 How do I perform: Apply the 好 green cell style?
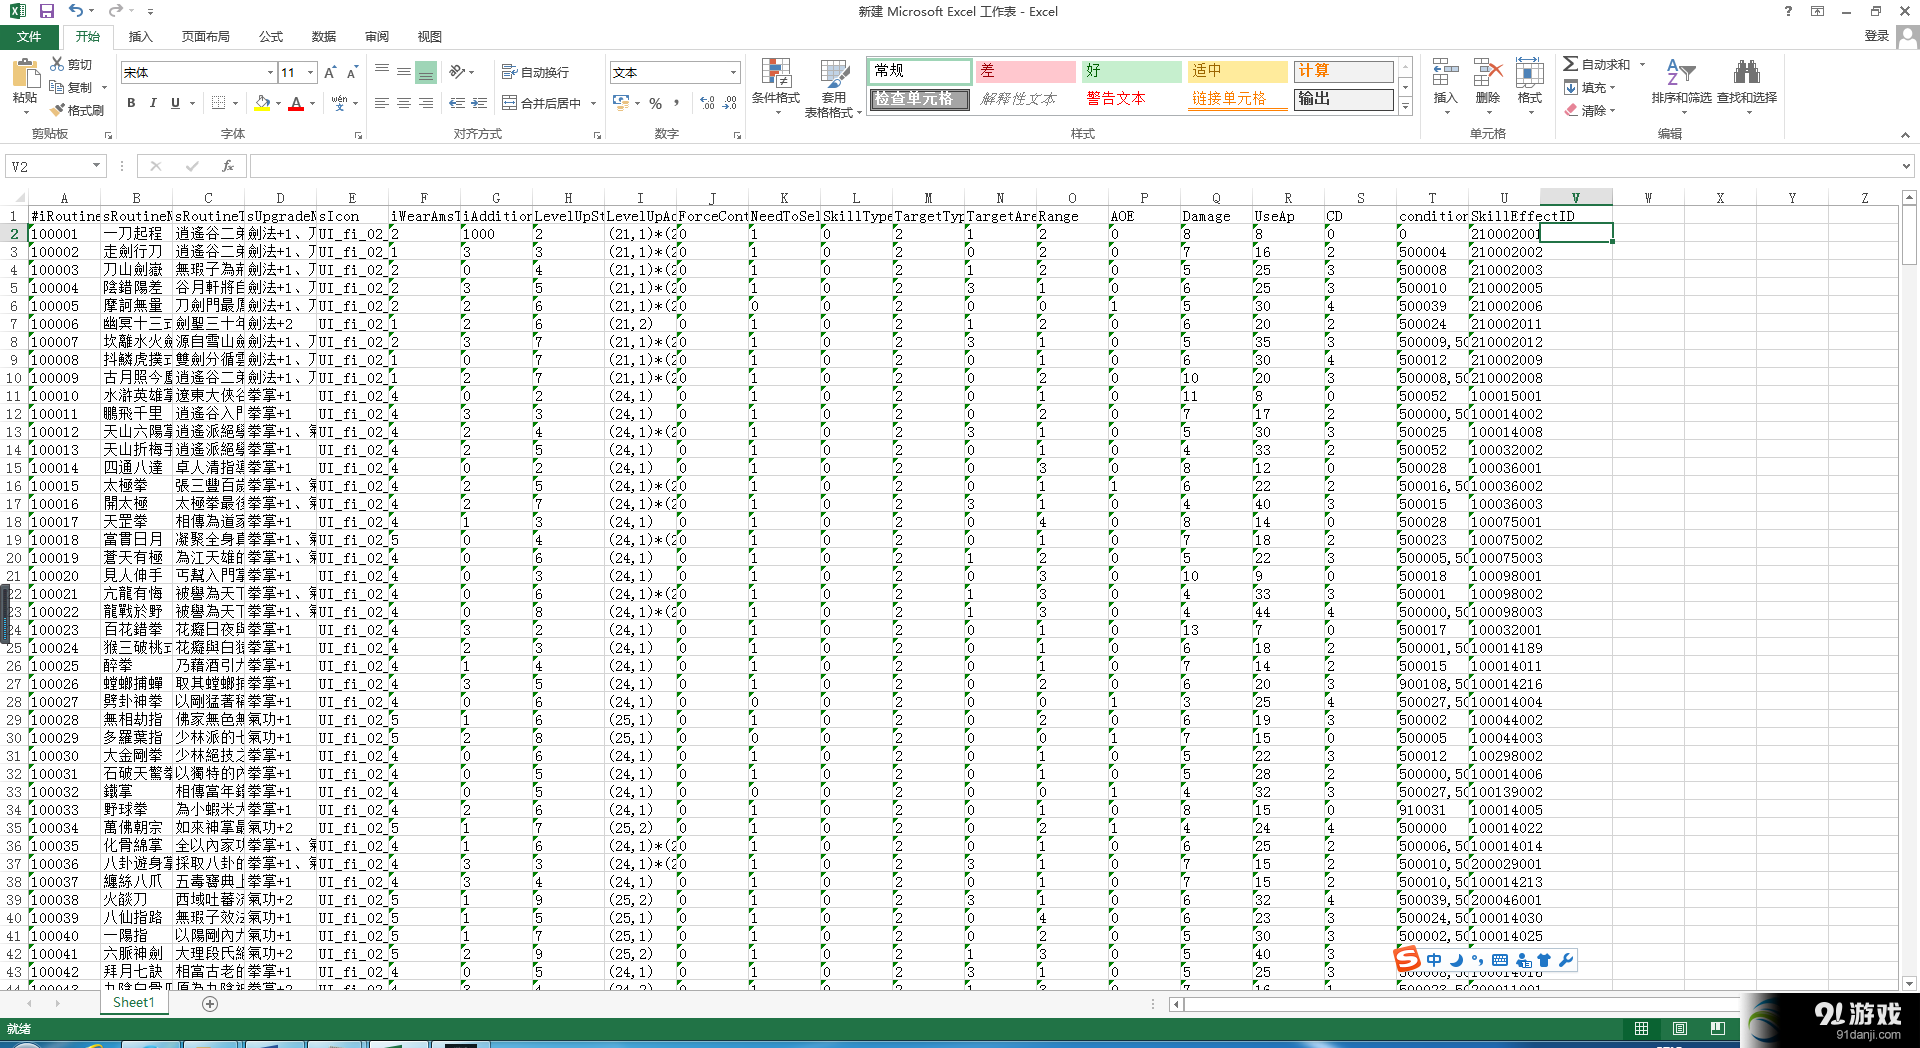[1131, 71]
